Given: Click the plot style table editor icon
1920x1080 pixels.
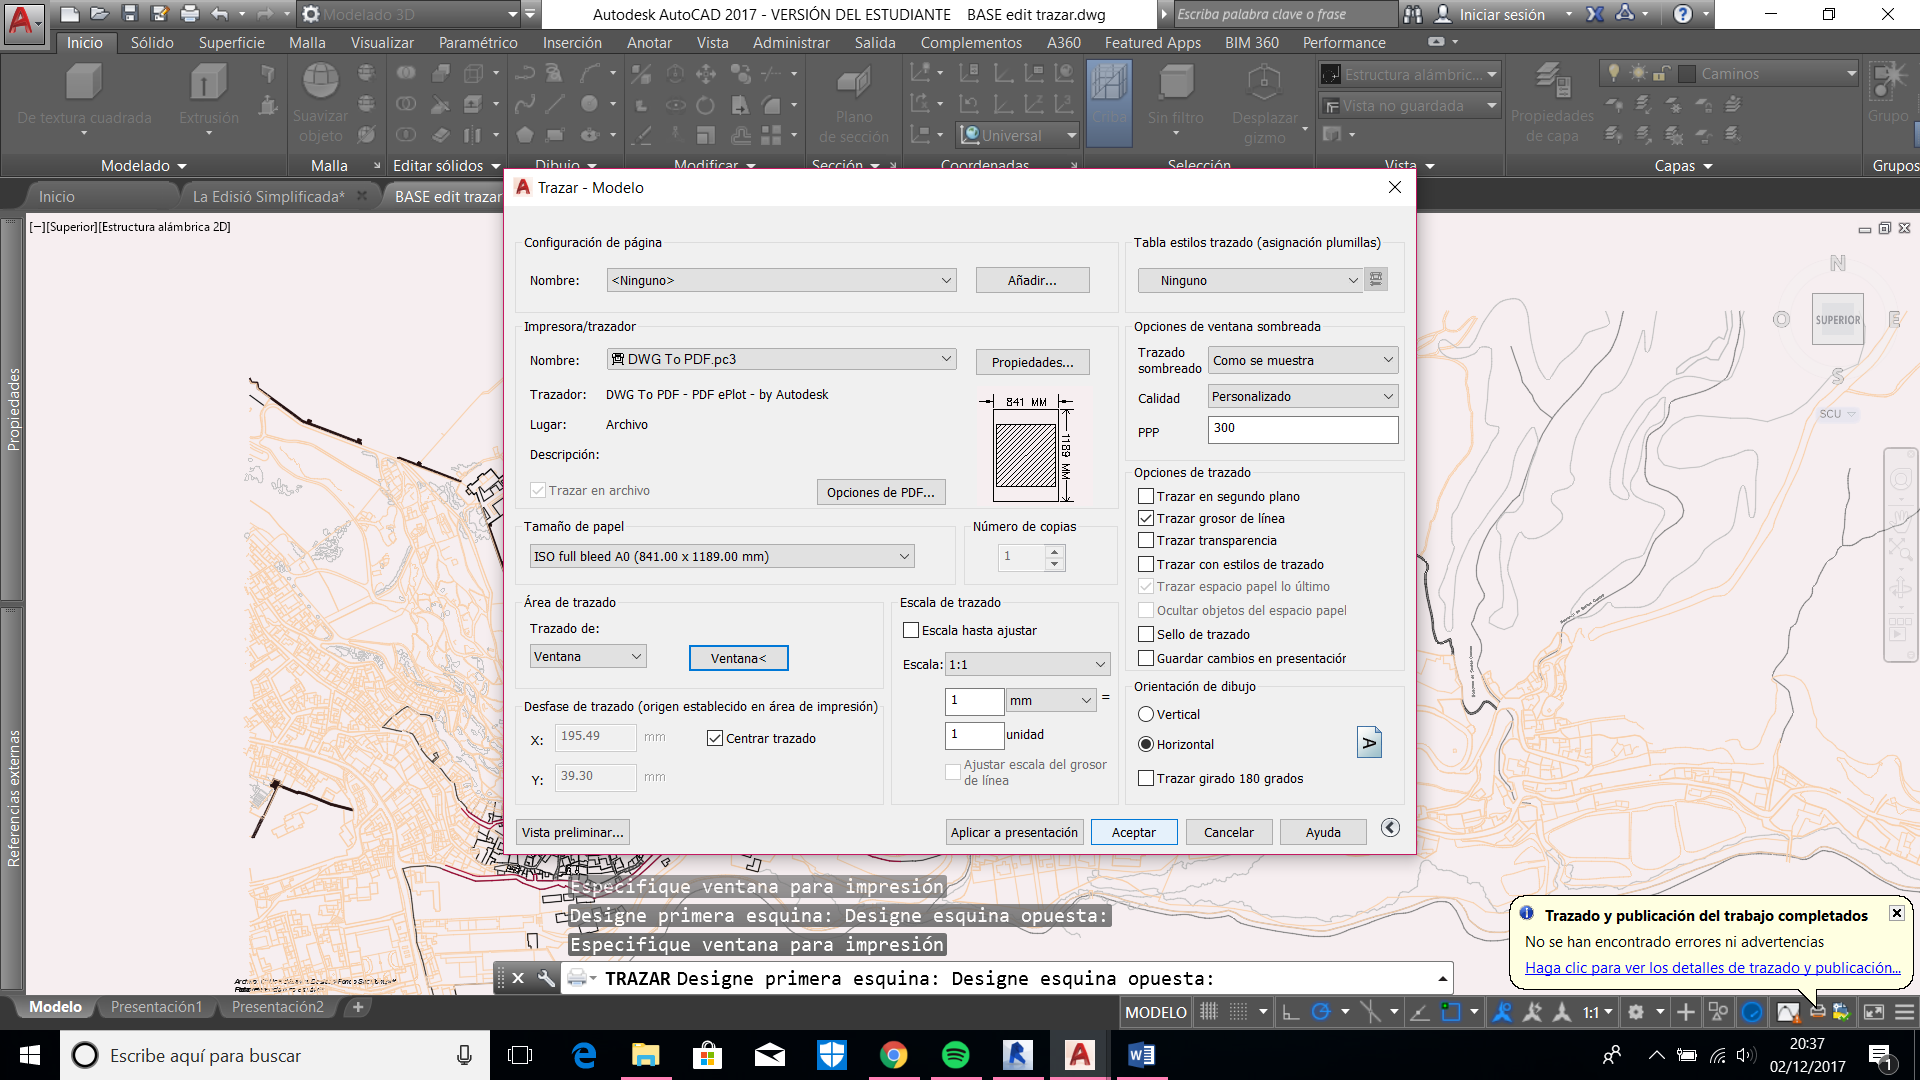Looking at the screenshot, I should [x=1376, y=280].
